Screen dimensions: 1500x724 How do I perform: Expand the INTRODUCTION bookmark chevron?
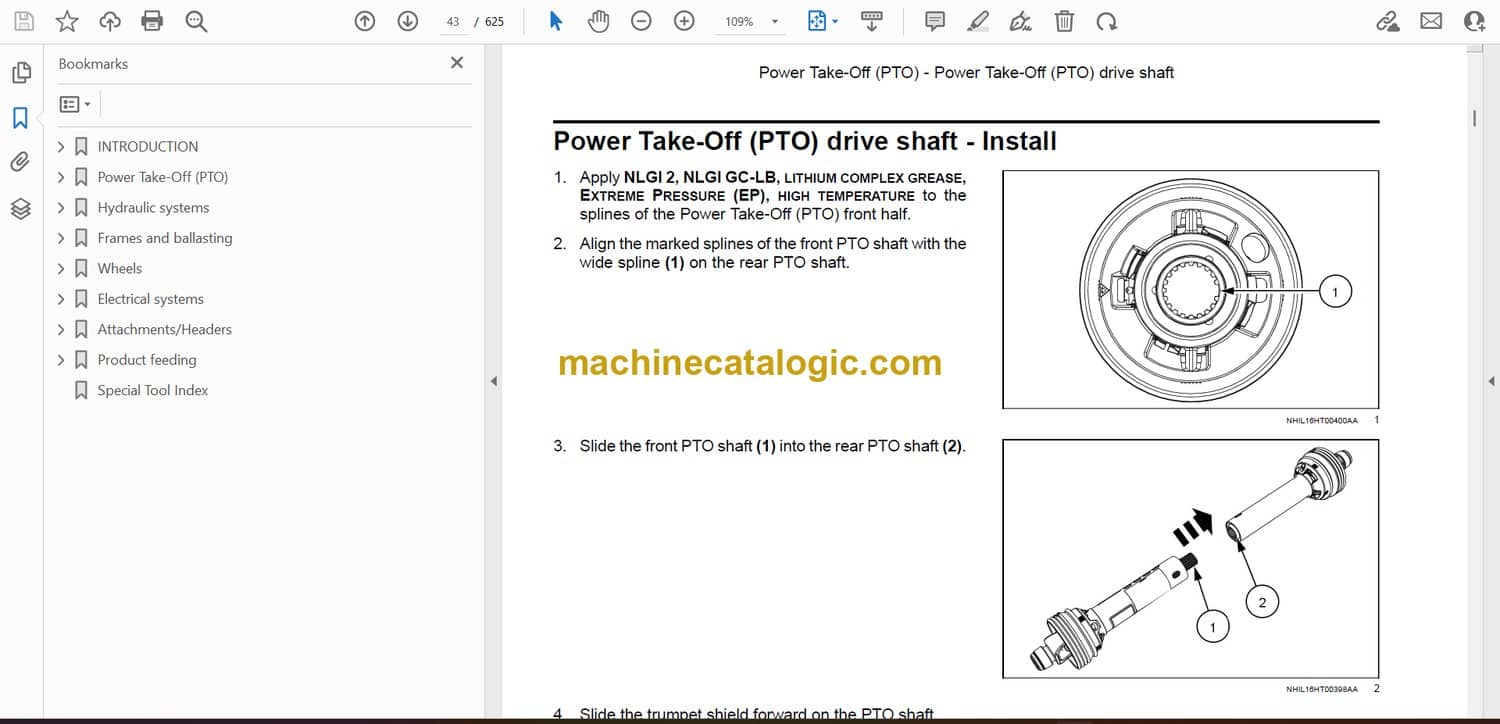61,146
